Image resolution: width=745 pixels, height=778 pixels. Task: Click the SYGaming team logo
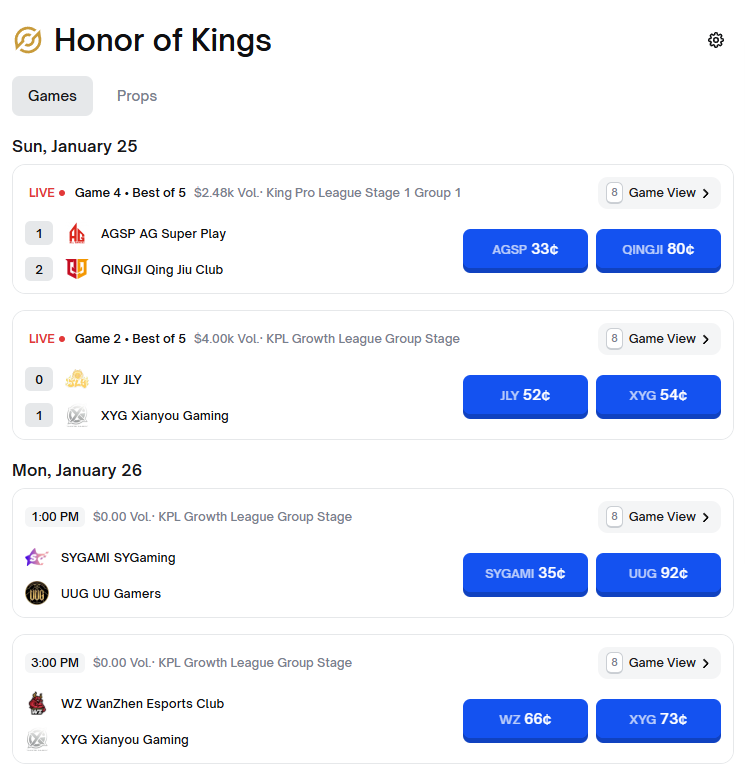click(37, 558)
